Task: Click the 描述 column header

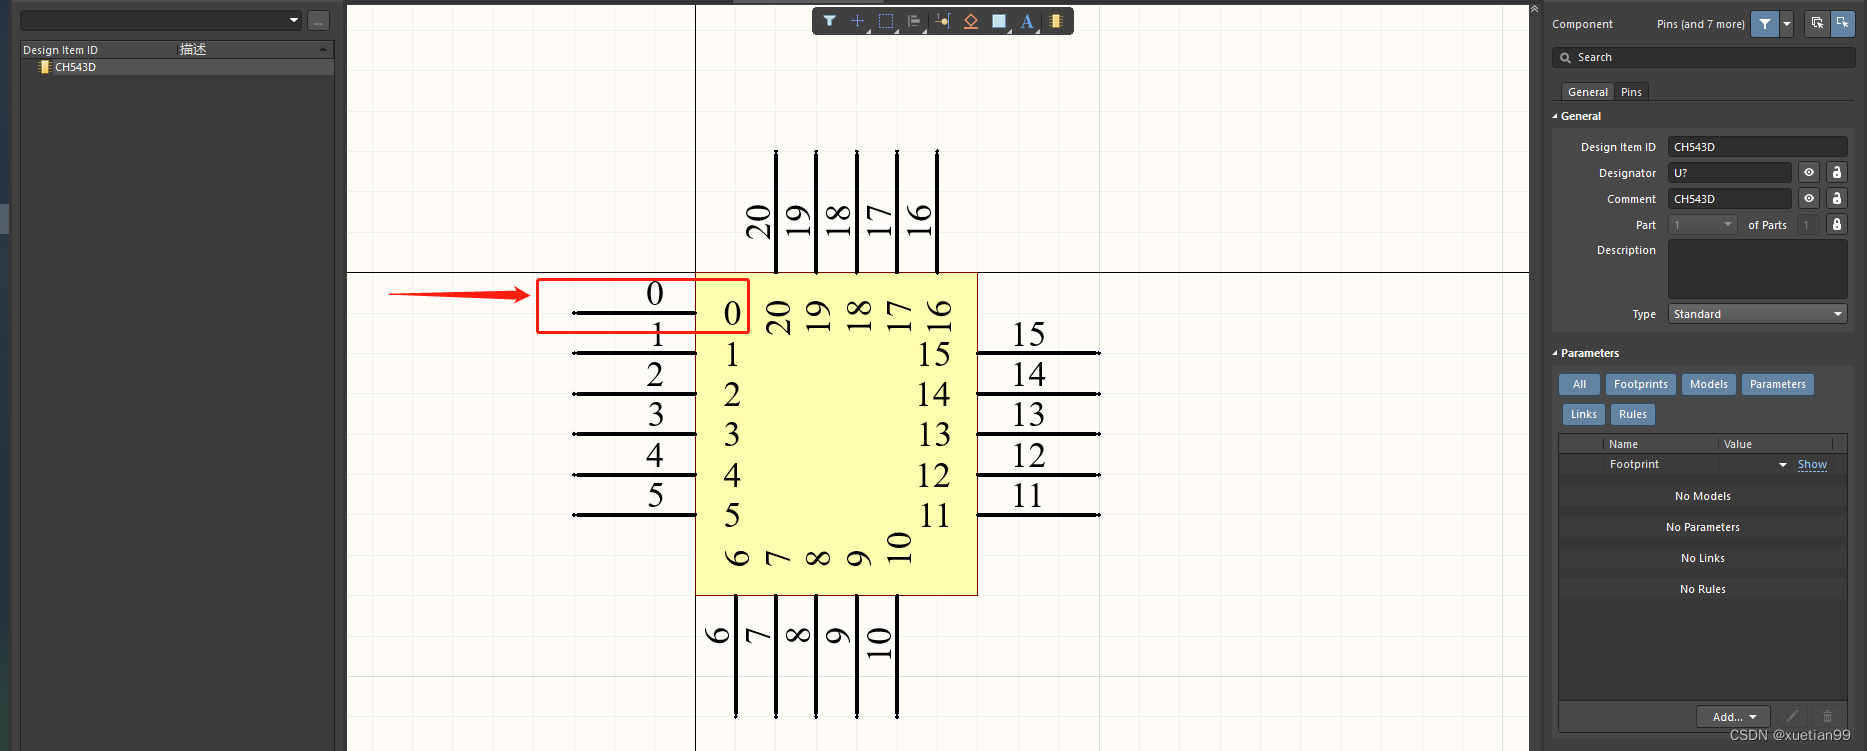Action: coord(254,49)
